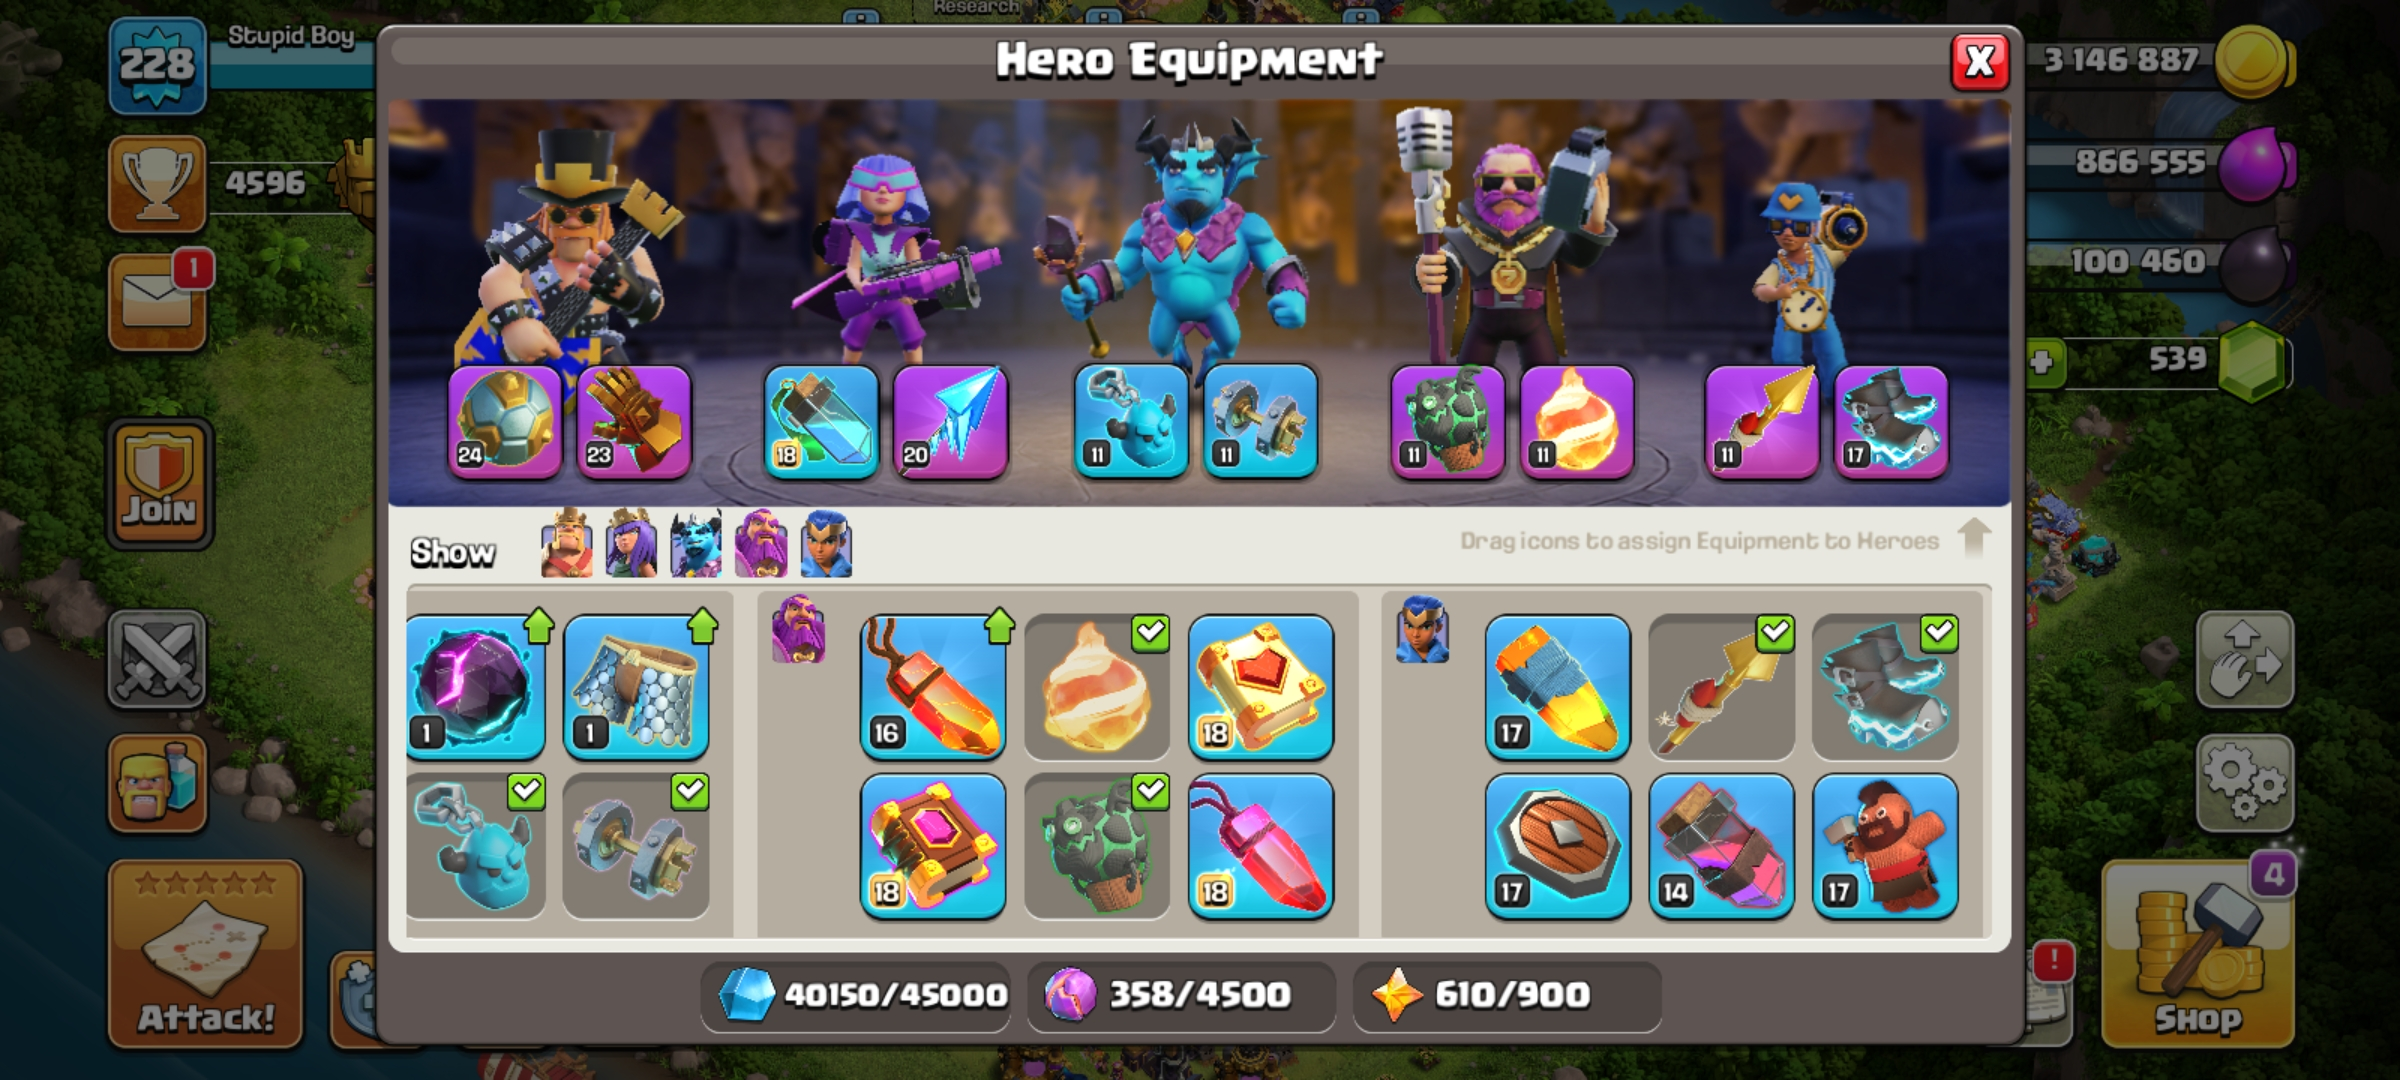Filter equipment by Royal Champion portrait
Screen dimensions: 2400x1080
click(x=826, y=544)
